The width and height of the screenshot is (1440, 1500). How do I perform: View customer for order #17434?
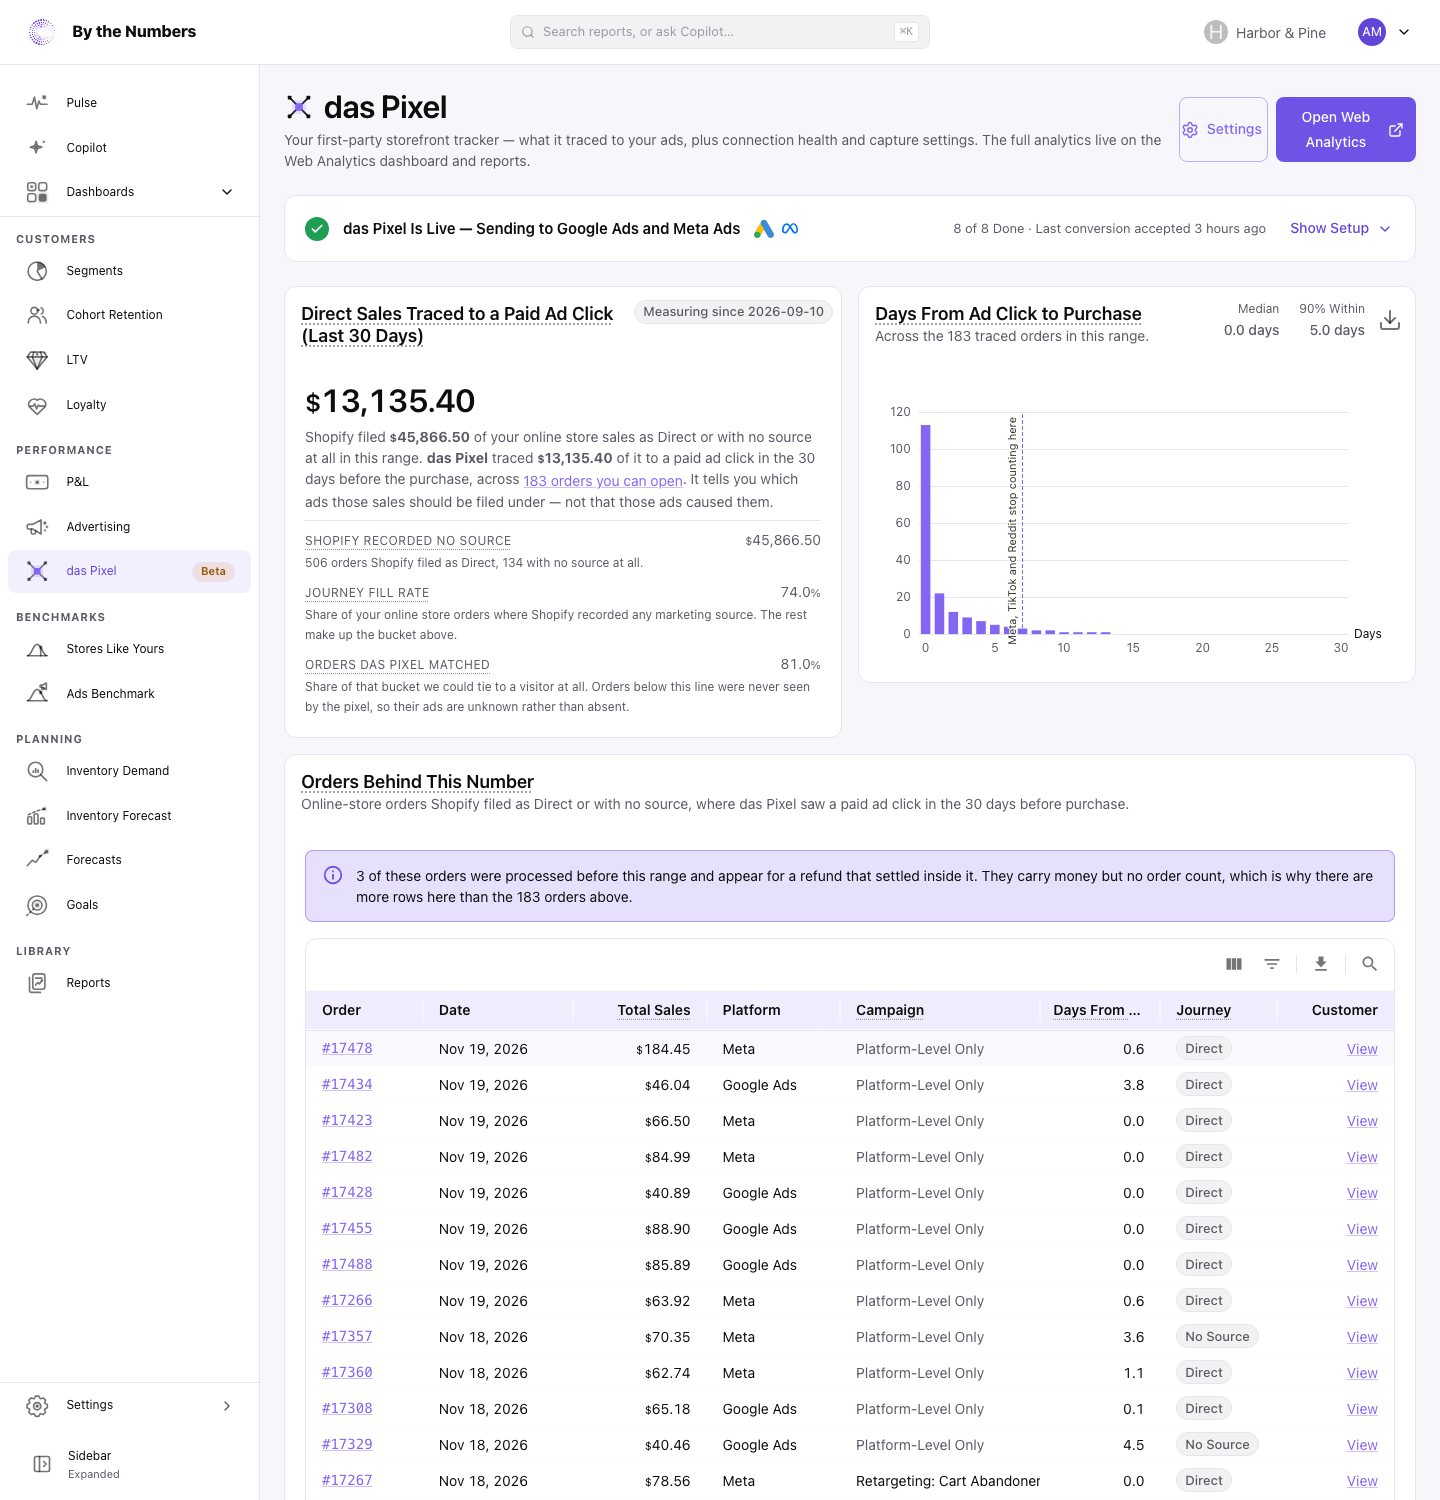(x=1362, y=1085)
